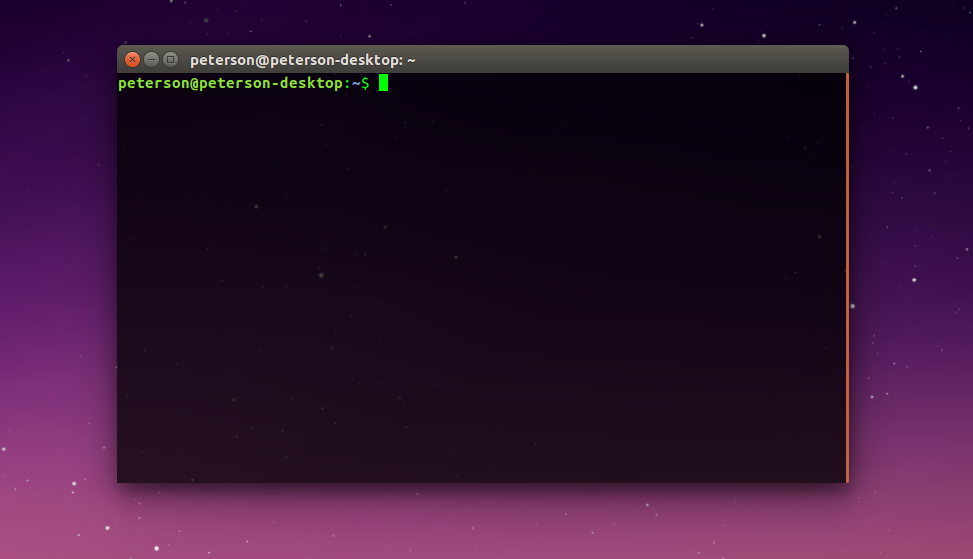Image resolution: width=973 pixels, height=559 pixels.
Task: Click the tilde in the window title
Action: pyautogui.click(x=411, y=60)
